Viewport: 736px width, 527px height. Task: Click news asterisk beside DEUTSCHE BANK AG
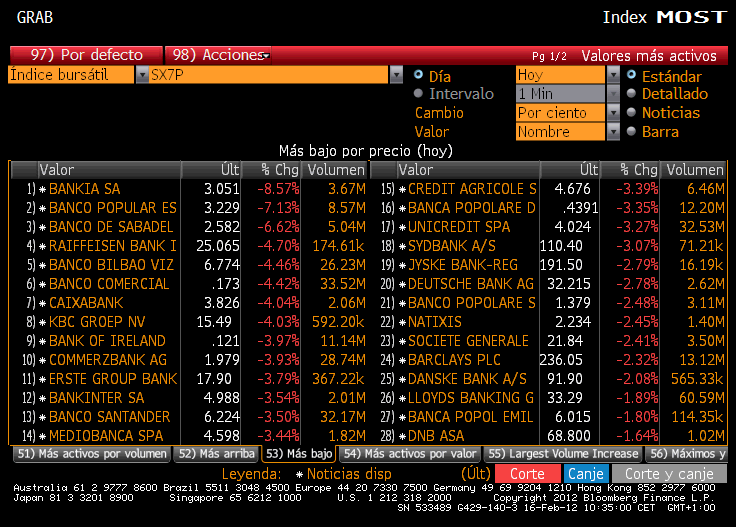[x=402, y=284]
